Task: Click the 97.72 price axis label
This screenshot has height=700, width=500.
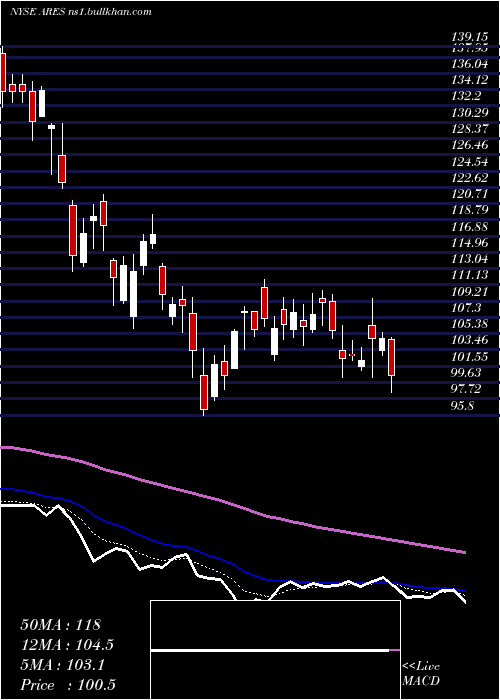Action: point(467,389)
